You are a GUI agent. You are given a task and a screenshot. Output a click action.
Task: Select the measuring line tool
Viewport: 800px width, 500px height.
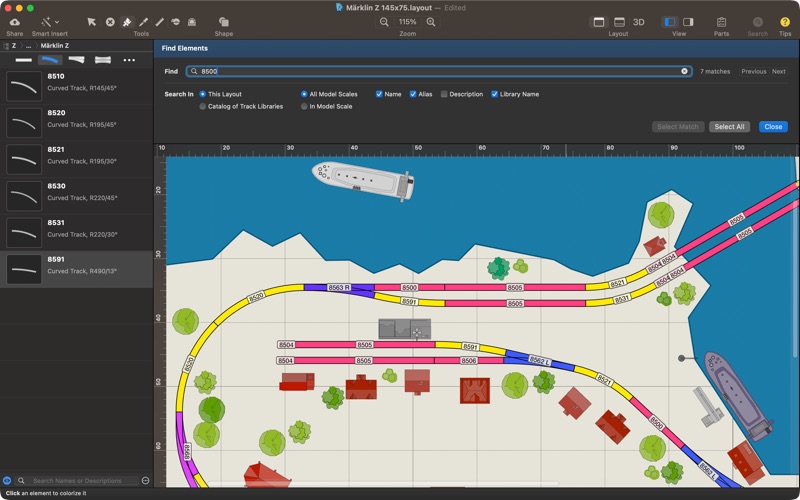point(160,22)
